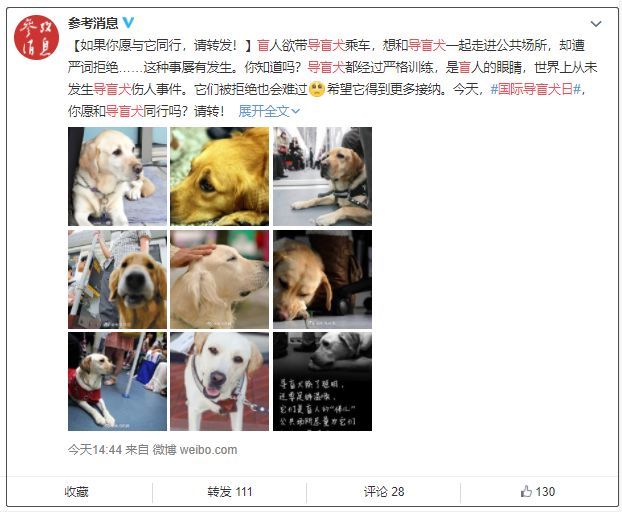Open the 评论 28 comments section
622x512 pixels.
tap(384, 492)
